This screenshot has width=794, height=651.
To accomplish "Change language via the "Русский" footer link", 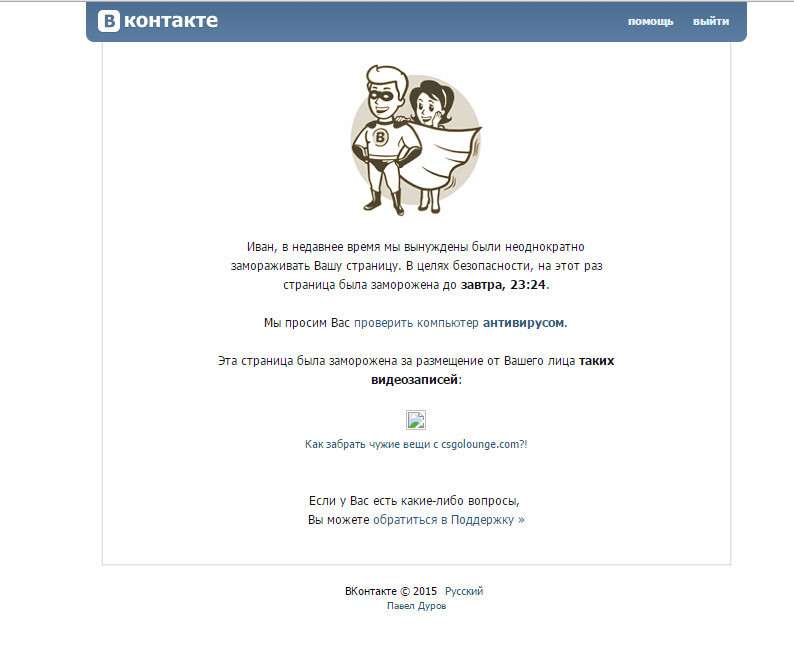I will pyautogui.click(x=464, y=591).
